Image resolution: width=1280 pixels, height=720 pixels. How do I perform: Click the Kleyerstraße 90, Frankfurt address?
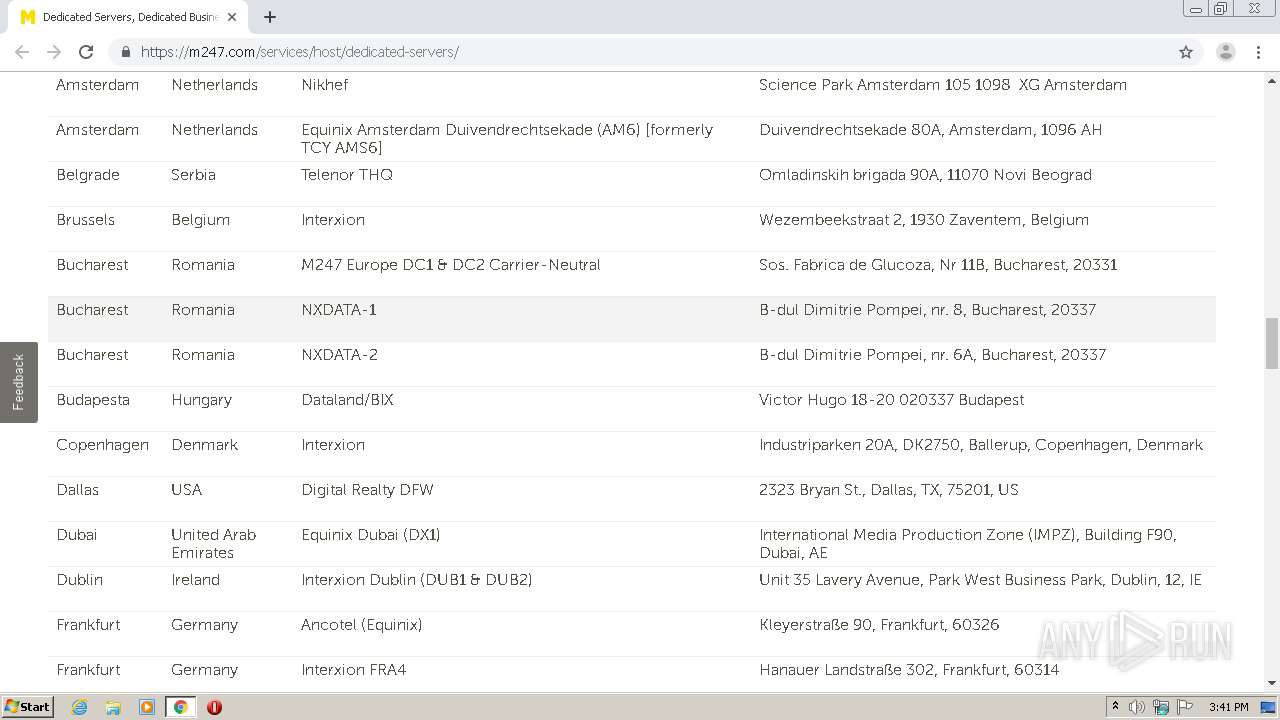[x=879, y=625]
